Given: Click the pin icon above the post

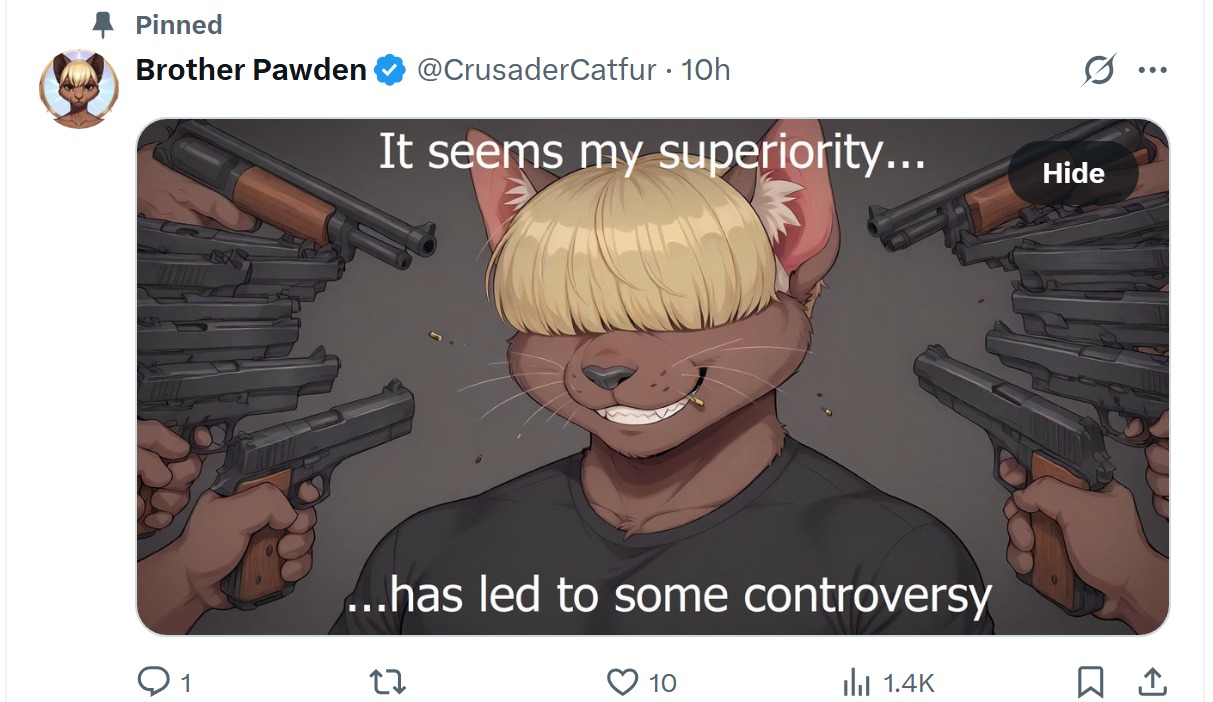Looking at the screenshot, I should (x=102, y=25).
